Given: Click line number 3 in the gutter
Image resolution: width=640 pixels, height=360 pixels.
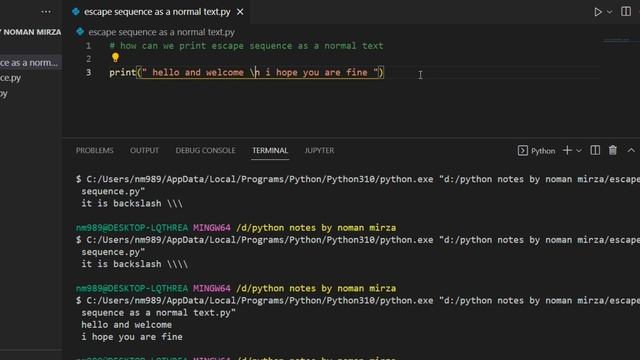Looking at the screenshot, I should (x=89, y=72).
